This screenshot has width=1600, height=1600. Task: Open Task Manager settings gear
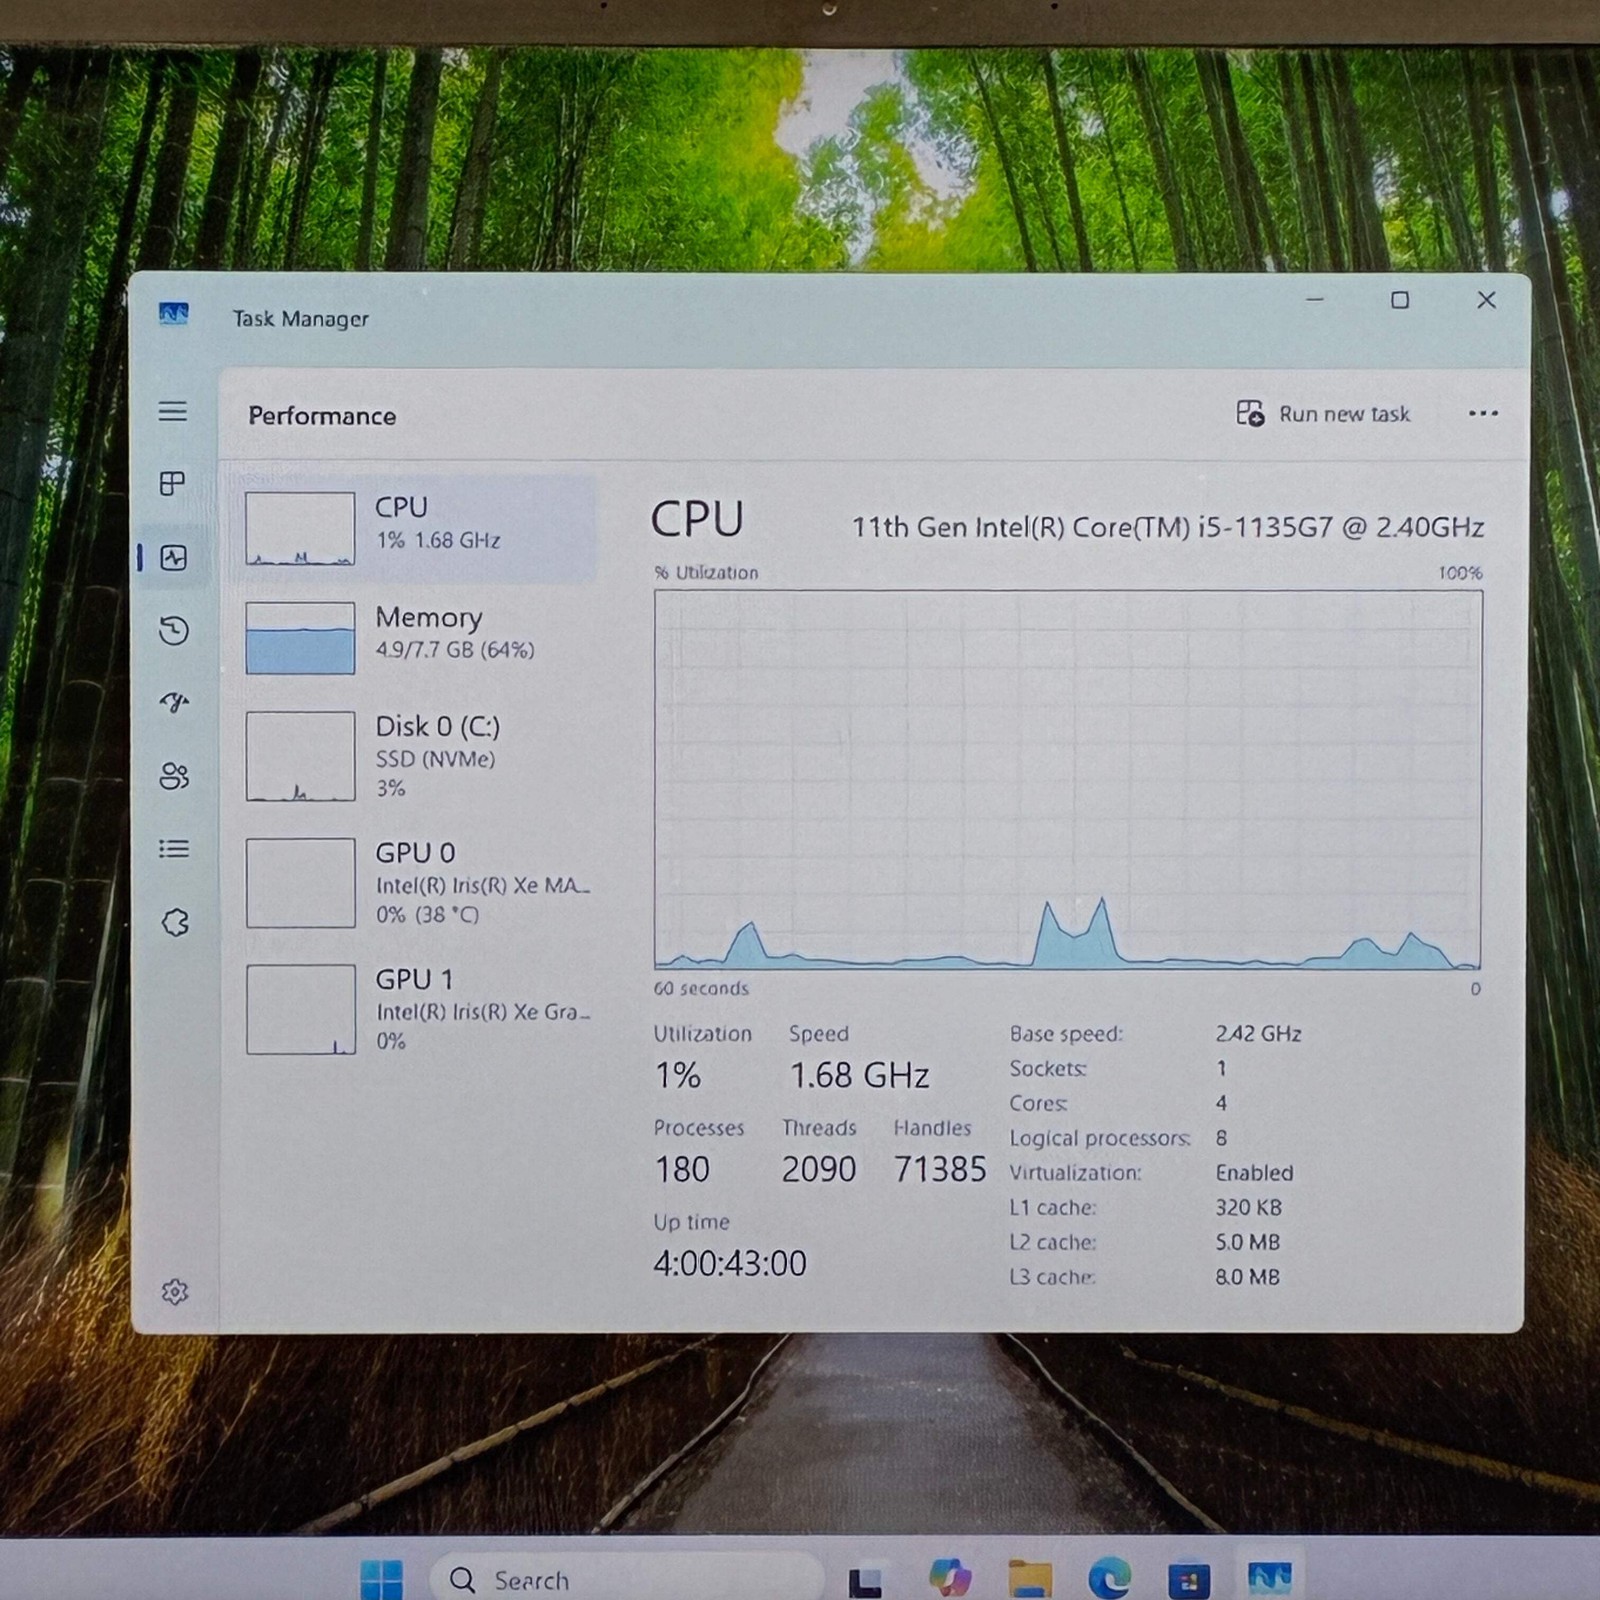175,1292
